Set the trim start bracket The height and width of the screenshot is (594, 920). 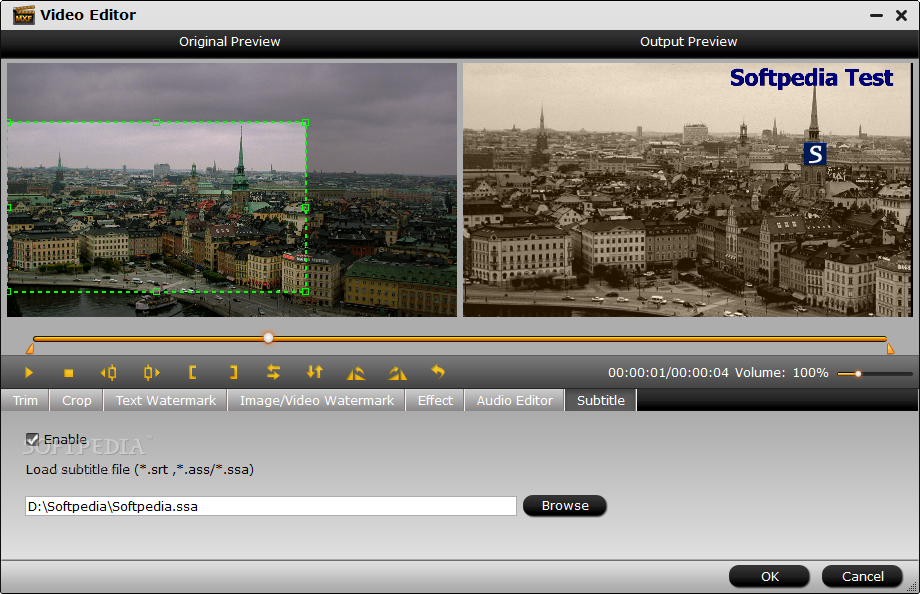pyautogui.click(x=192, y=373)
